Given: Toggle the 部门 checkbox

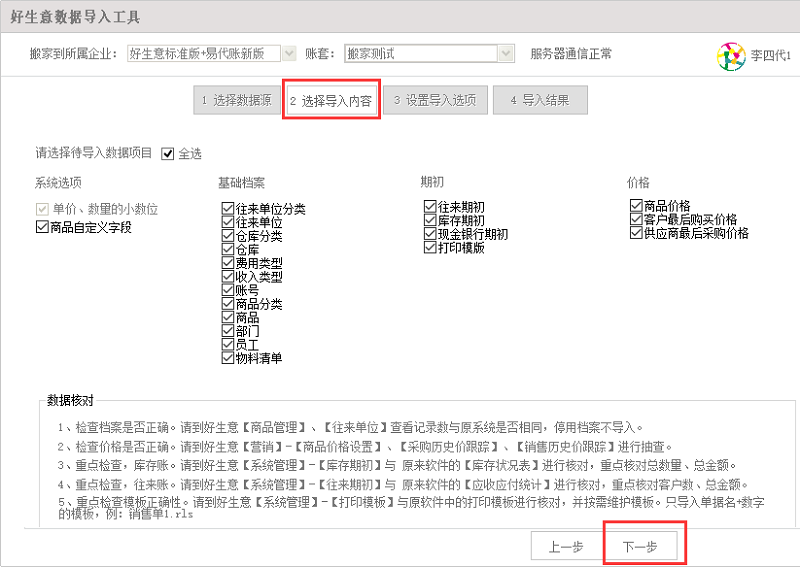Looking at the screenshot, I should click(x=228, y=331).
